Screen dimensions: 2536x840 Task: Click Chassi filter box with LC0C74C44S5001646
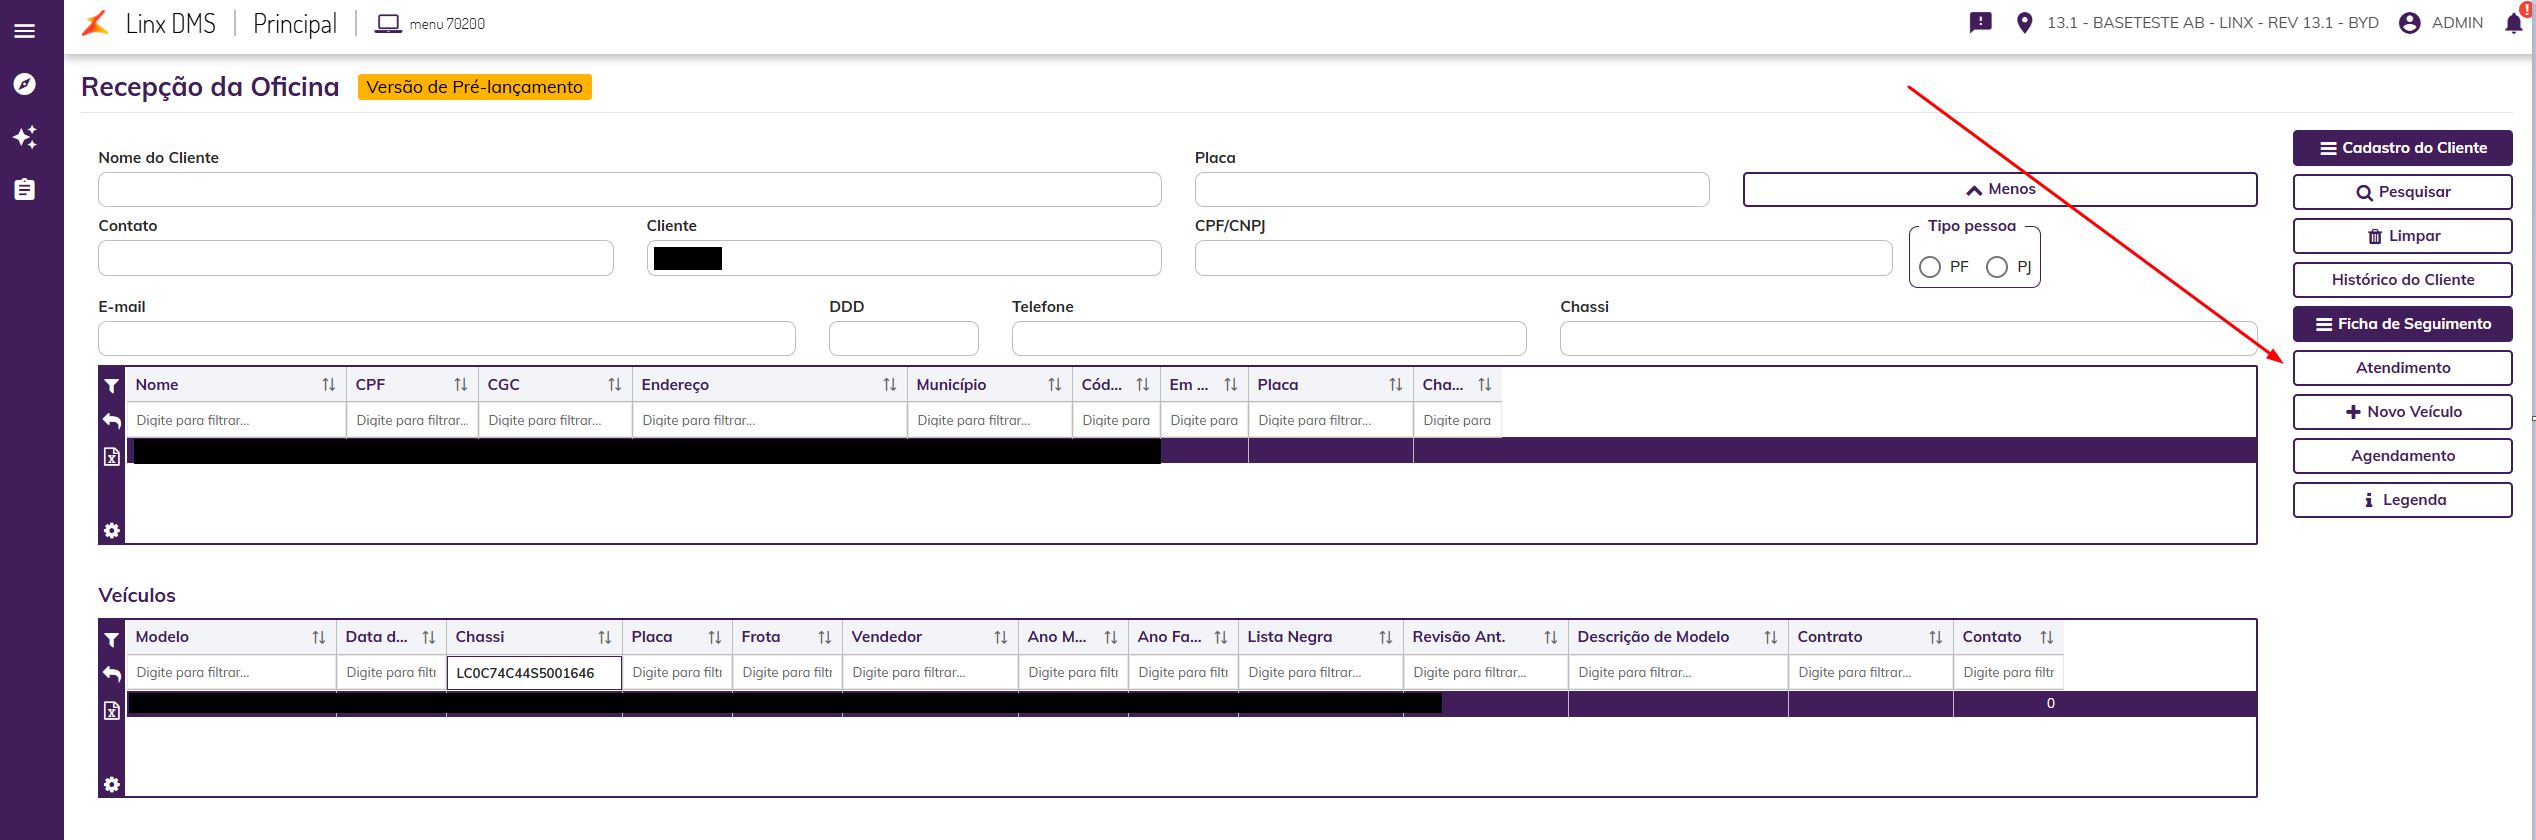[x=534, y=673]
